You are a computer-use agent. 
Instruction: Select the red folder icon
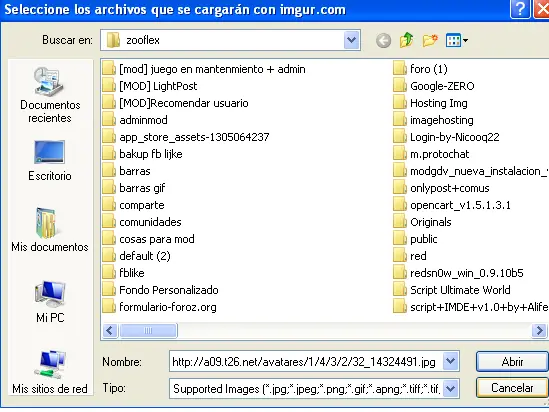[399, 256]
